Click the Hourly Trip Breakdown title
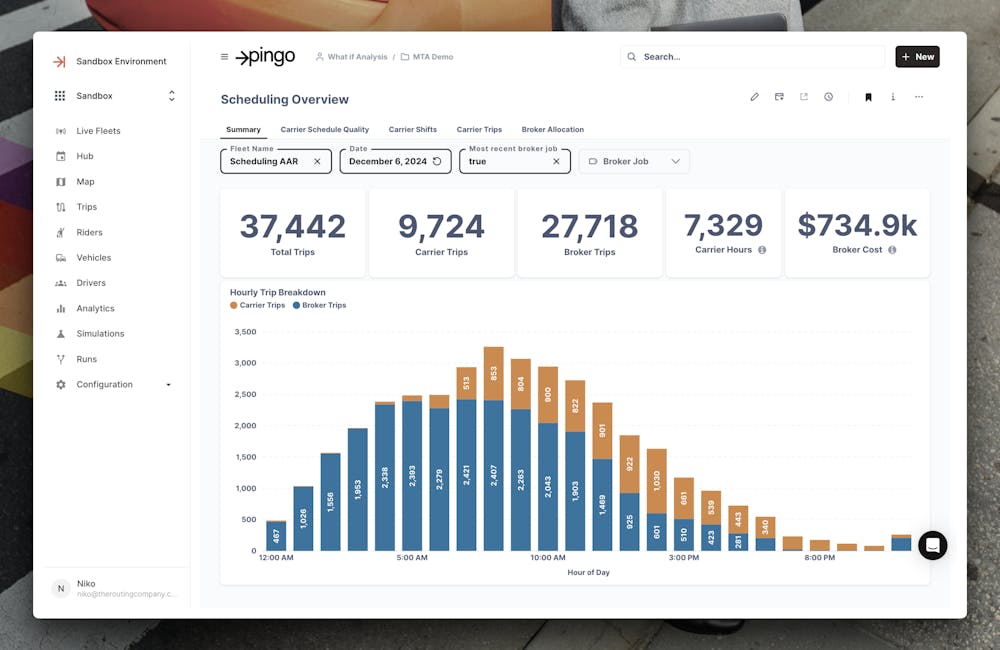 pyautogui.click(x=277, y=292)
